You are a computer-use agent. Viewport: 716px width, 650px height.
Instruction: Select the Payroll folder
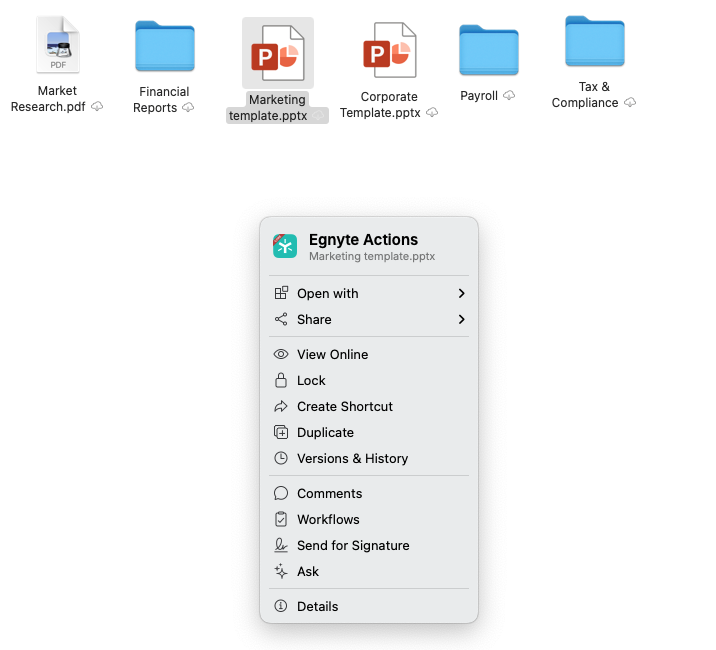488,50
